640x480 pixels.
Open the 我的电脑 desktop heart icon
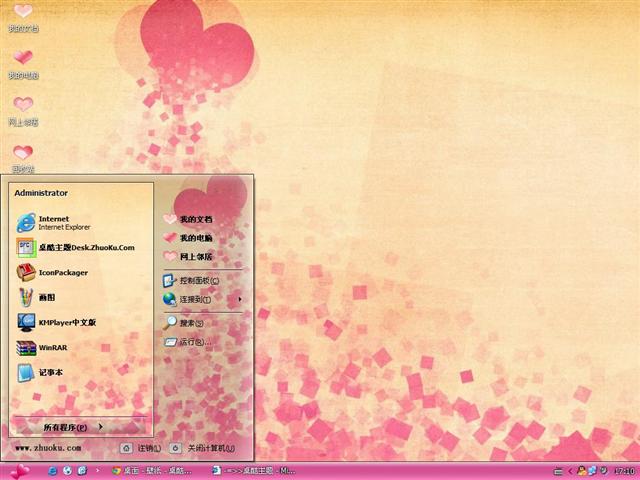tap(23, 62)
